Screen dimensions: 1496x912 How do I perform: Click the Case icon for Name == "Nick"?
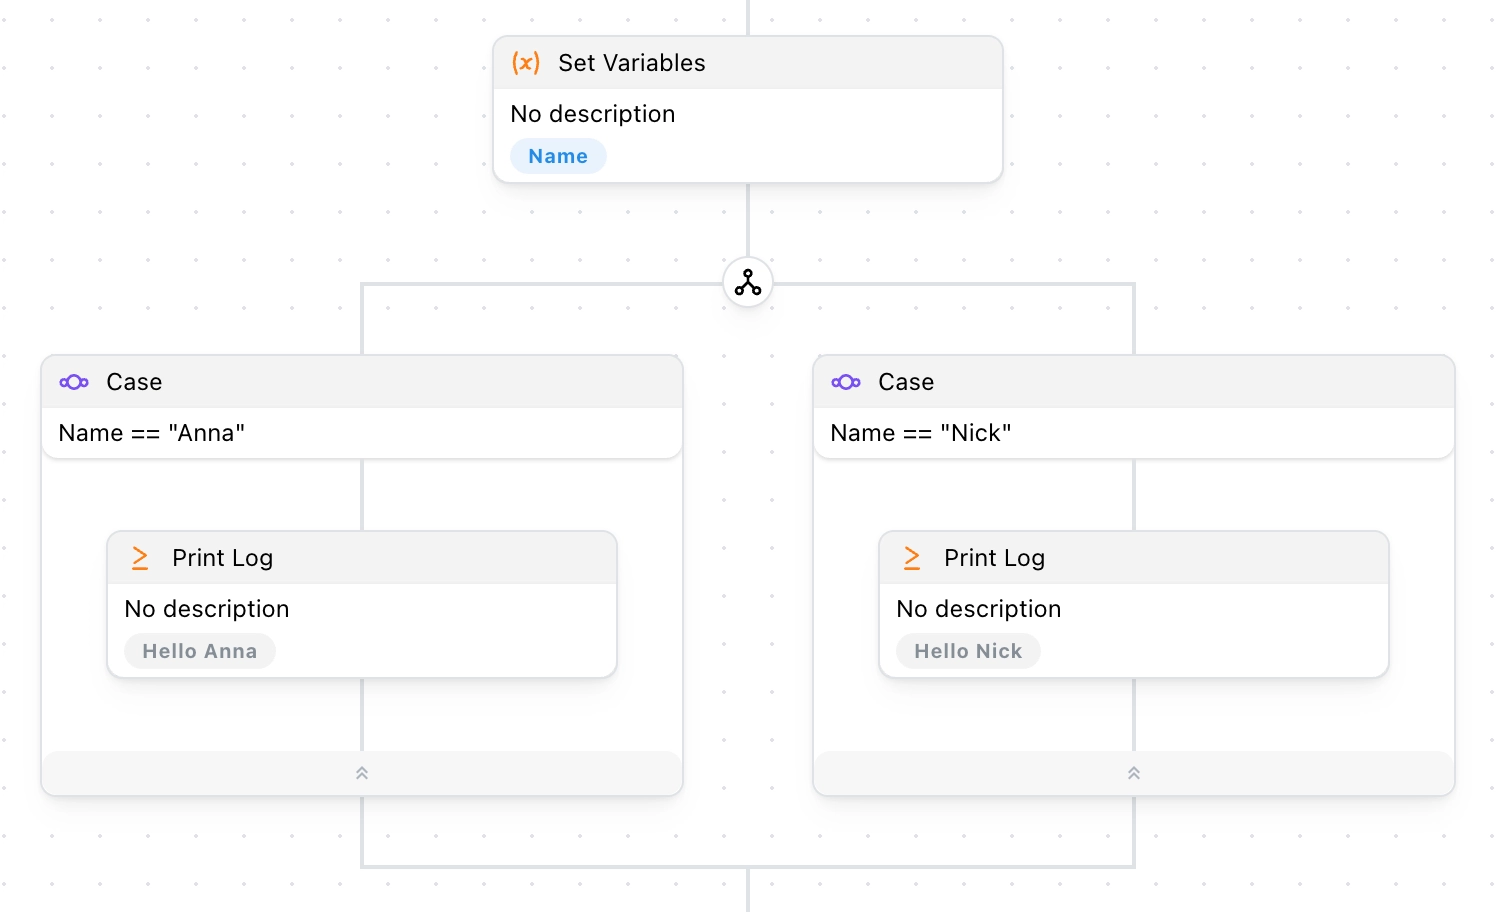click(x=846, y=382)
